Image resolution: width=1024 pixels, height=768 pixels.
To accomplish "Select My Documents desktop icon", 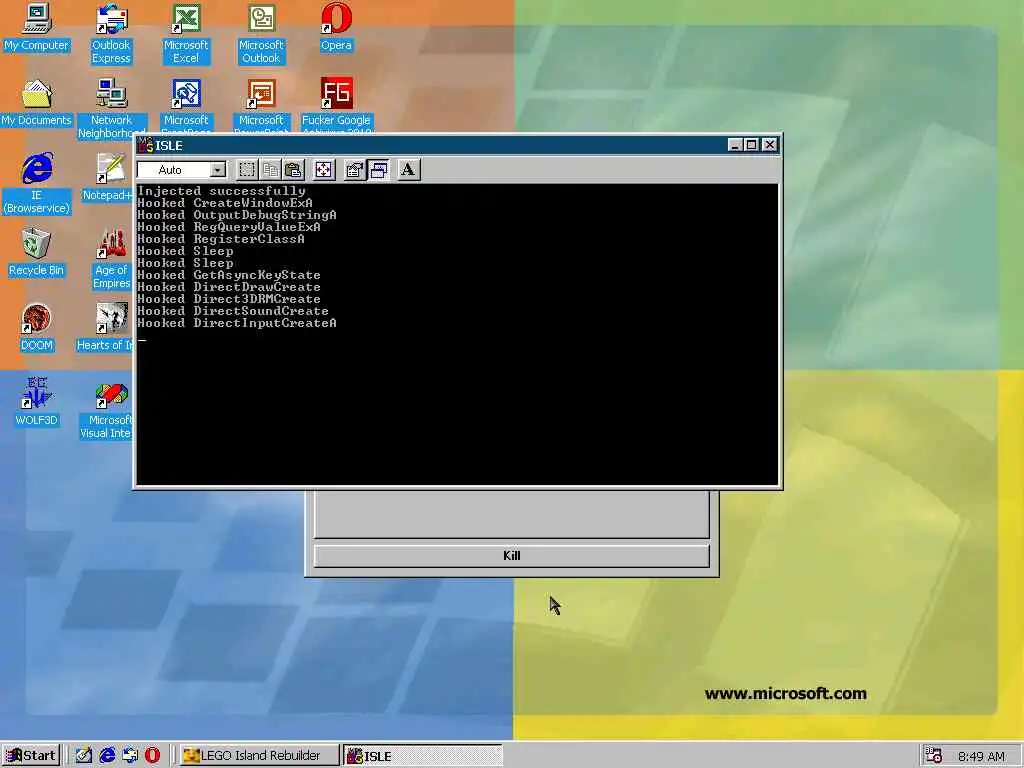I will [36, 103].
